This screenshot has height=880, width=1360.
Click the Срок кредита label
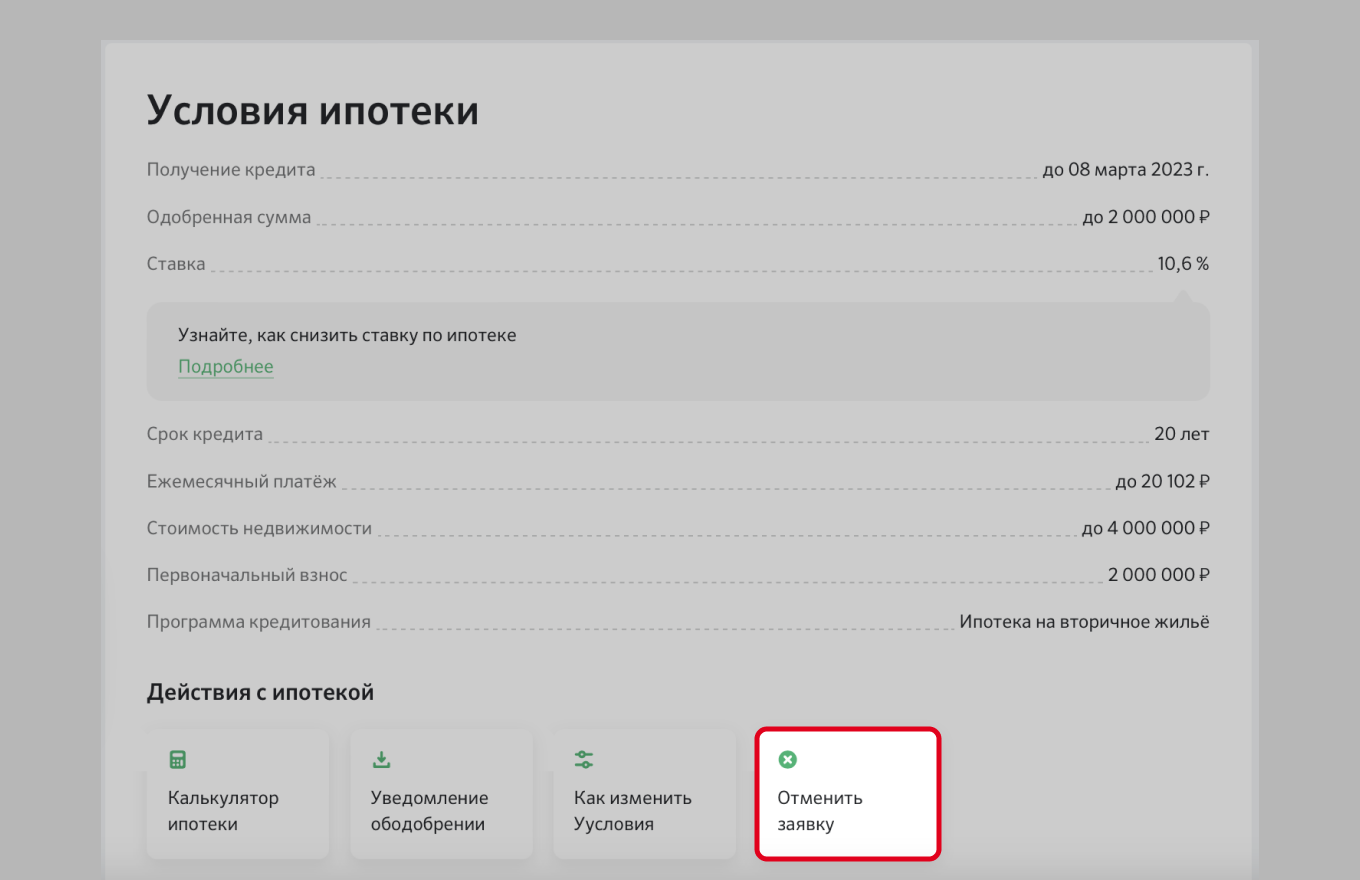(205, 434)
